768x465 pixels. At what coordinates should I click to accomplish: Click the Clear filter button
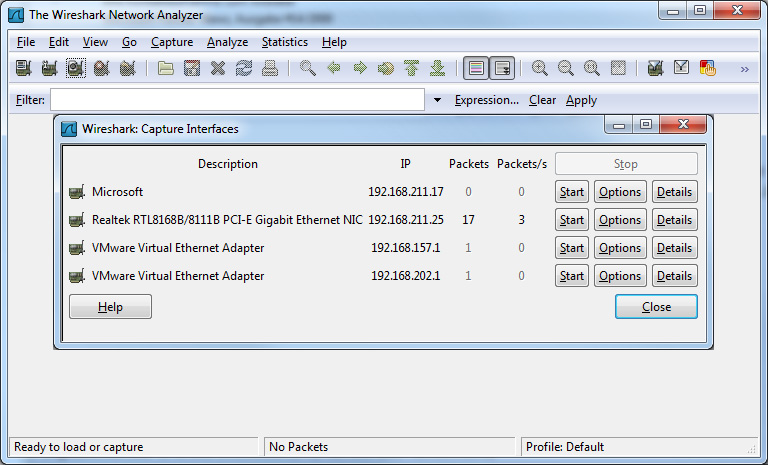[542, 100]
